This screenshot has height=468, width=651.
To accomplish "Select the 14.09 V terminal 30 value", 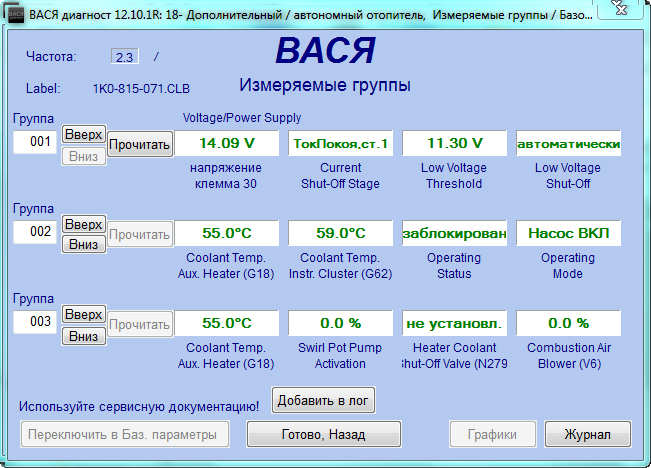I will tap(227, 143).
